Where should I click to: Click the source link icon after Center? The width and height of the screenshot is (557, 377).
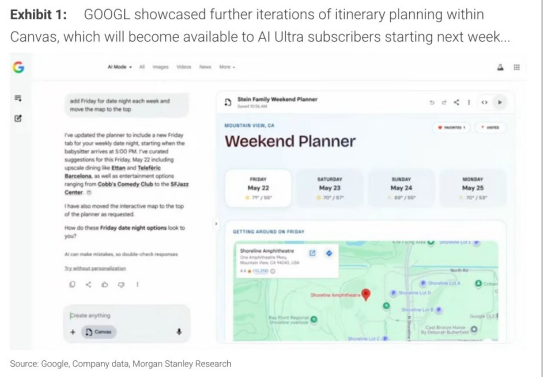(89, 192)
